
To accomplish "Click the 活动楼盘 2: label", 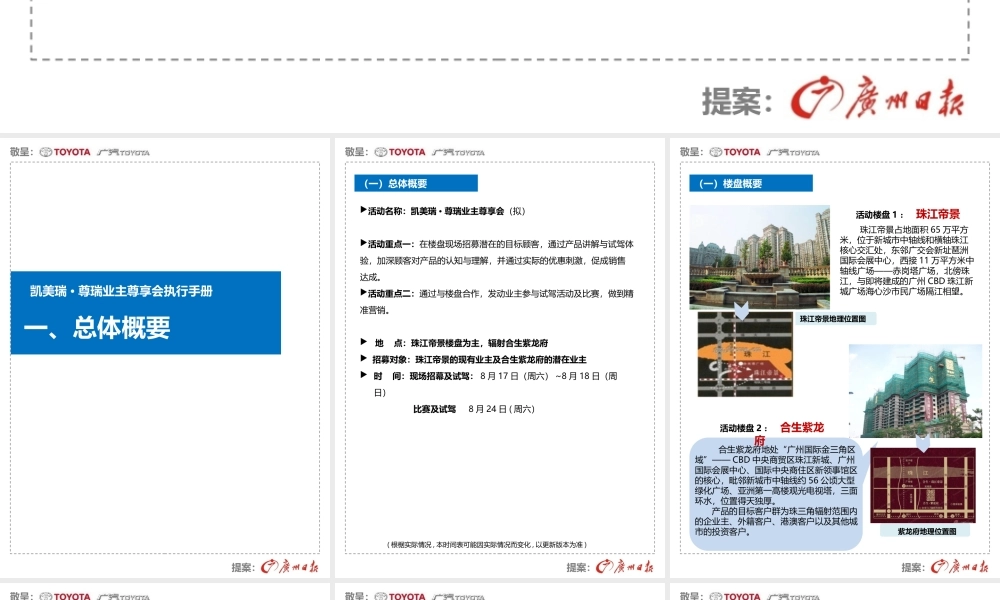I will [x=744, y=428].
